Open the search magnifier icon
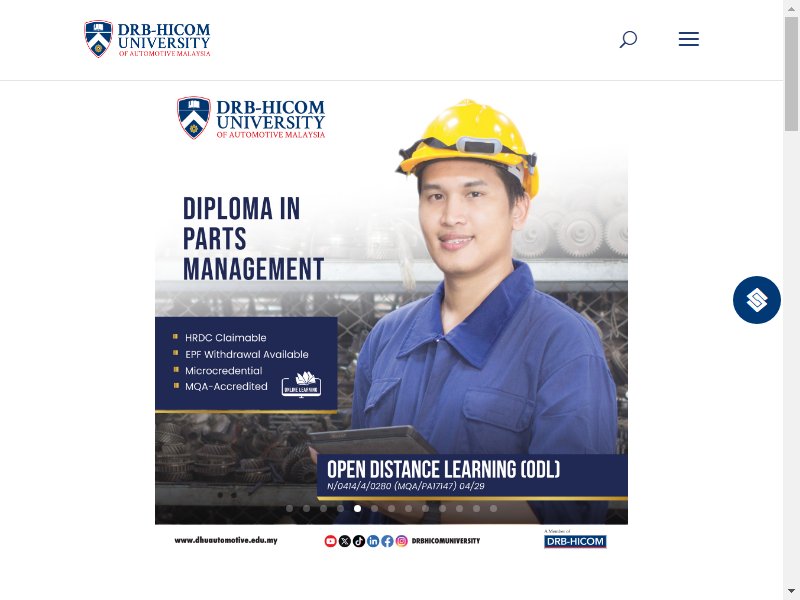 point(628,39)
